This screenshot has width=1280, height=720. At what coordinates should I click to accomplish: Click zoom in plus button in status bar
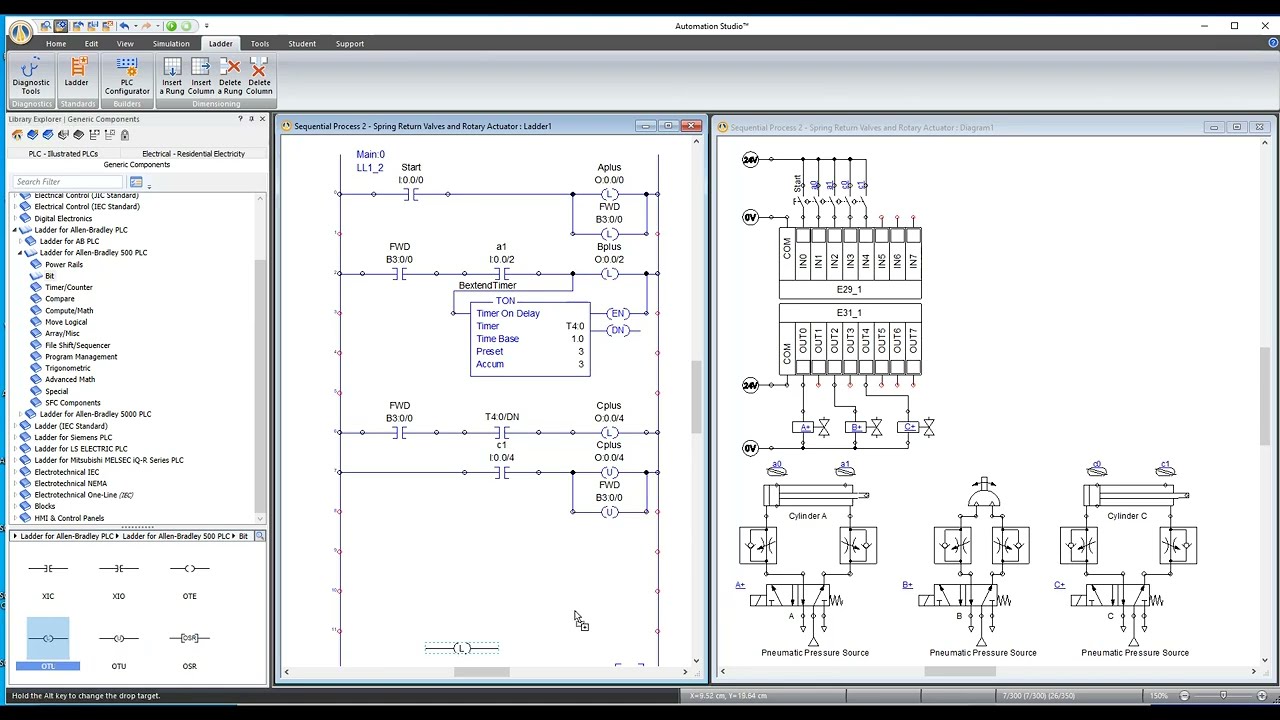pos(1264,696)
